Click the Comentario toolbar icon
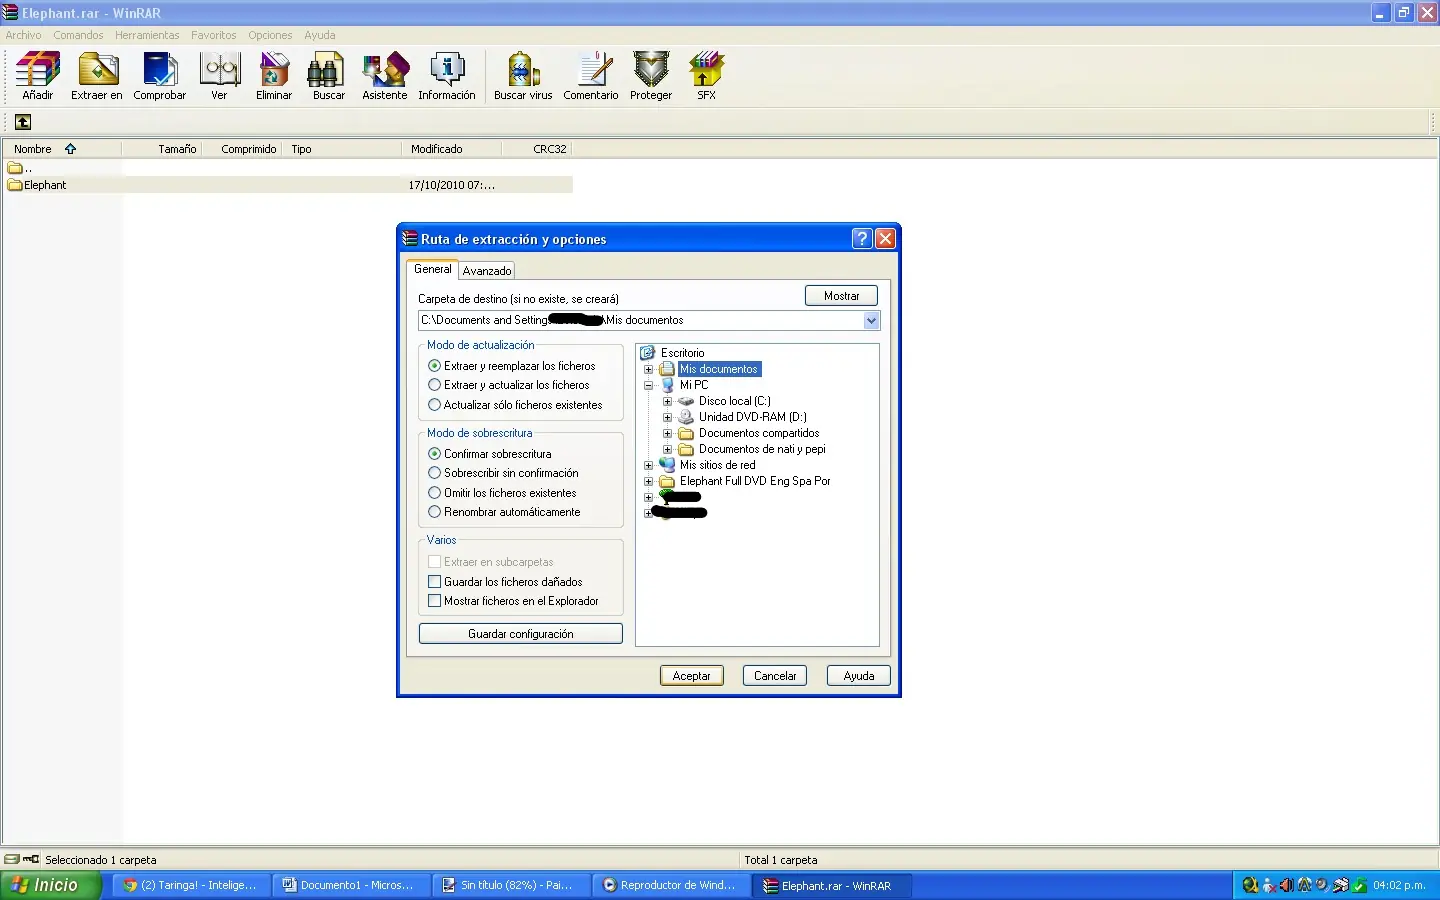This screenshot has width=1440, height=900. point(591,76)
